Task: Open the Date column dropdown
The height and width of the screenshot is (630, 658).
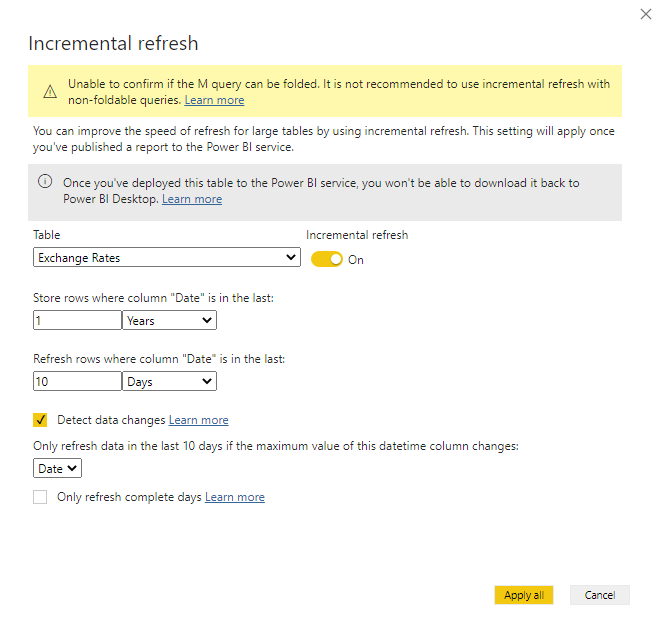Action: click(x=57, y=468)
